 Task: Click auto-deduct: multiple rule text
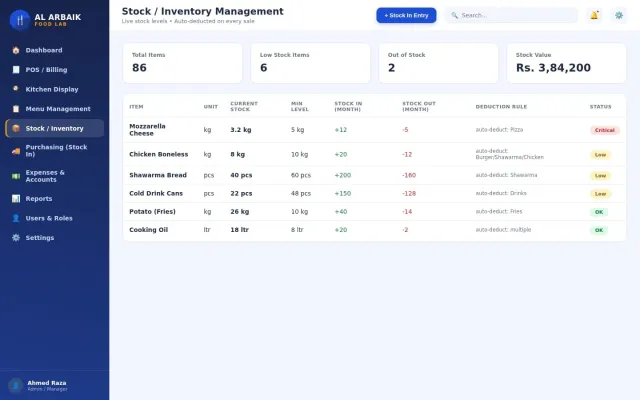(503, 230)
